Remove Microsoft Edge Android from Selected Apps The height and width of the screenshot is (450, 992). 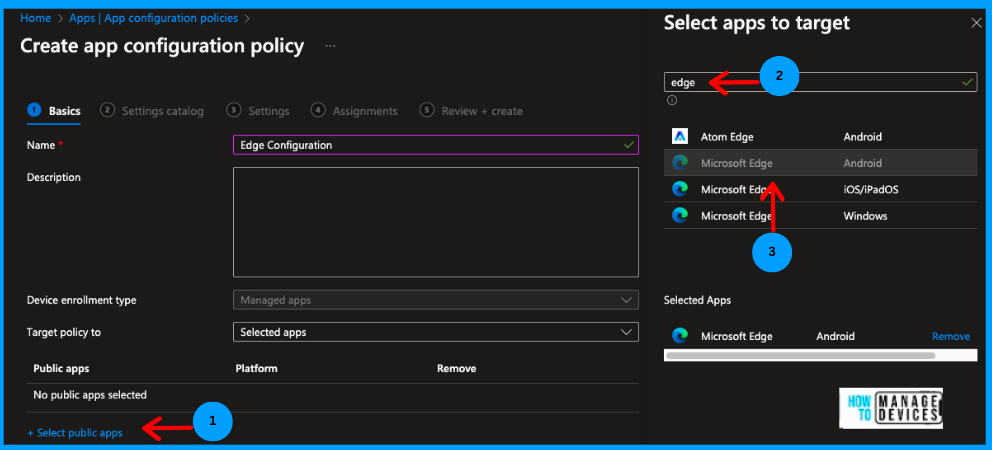point(951,336)
